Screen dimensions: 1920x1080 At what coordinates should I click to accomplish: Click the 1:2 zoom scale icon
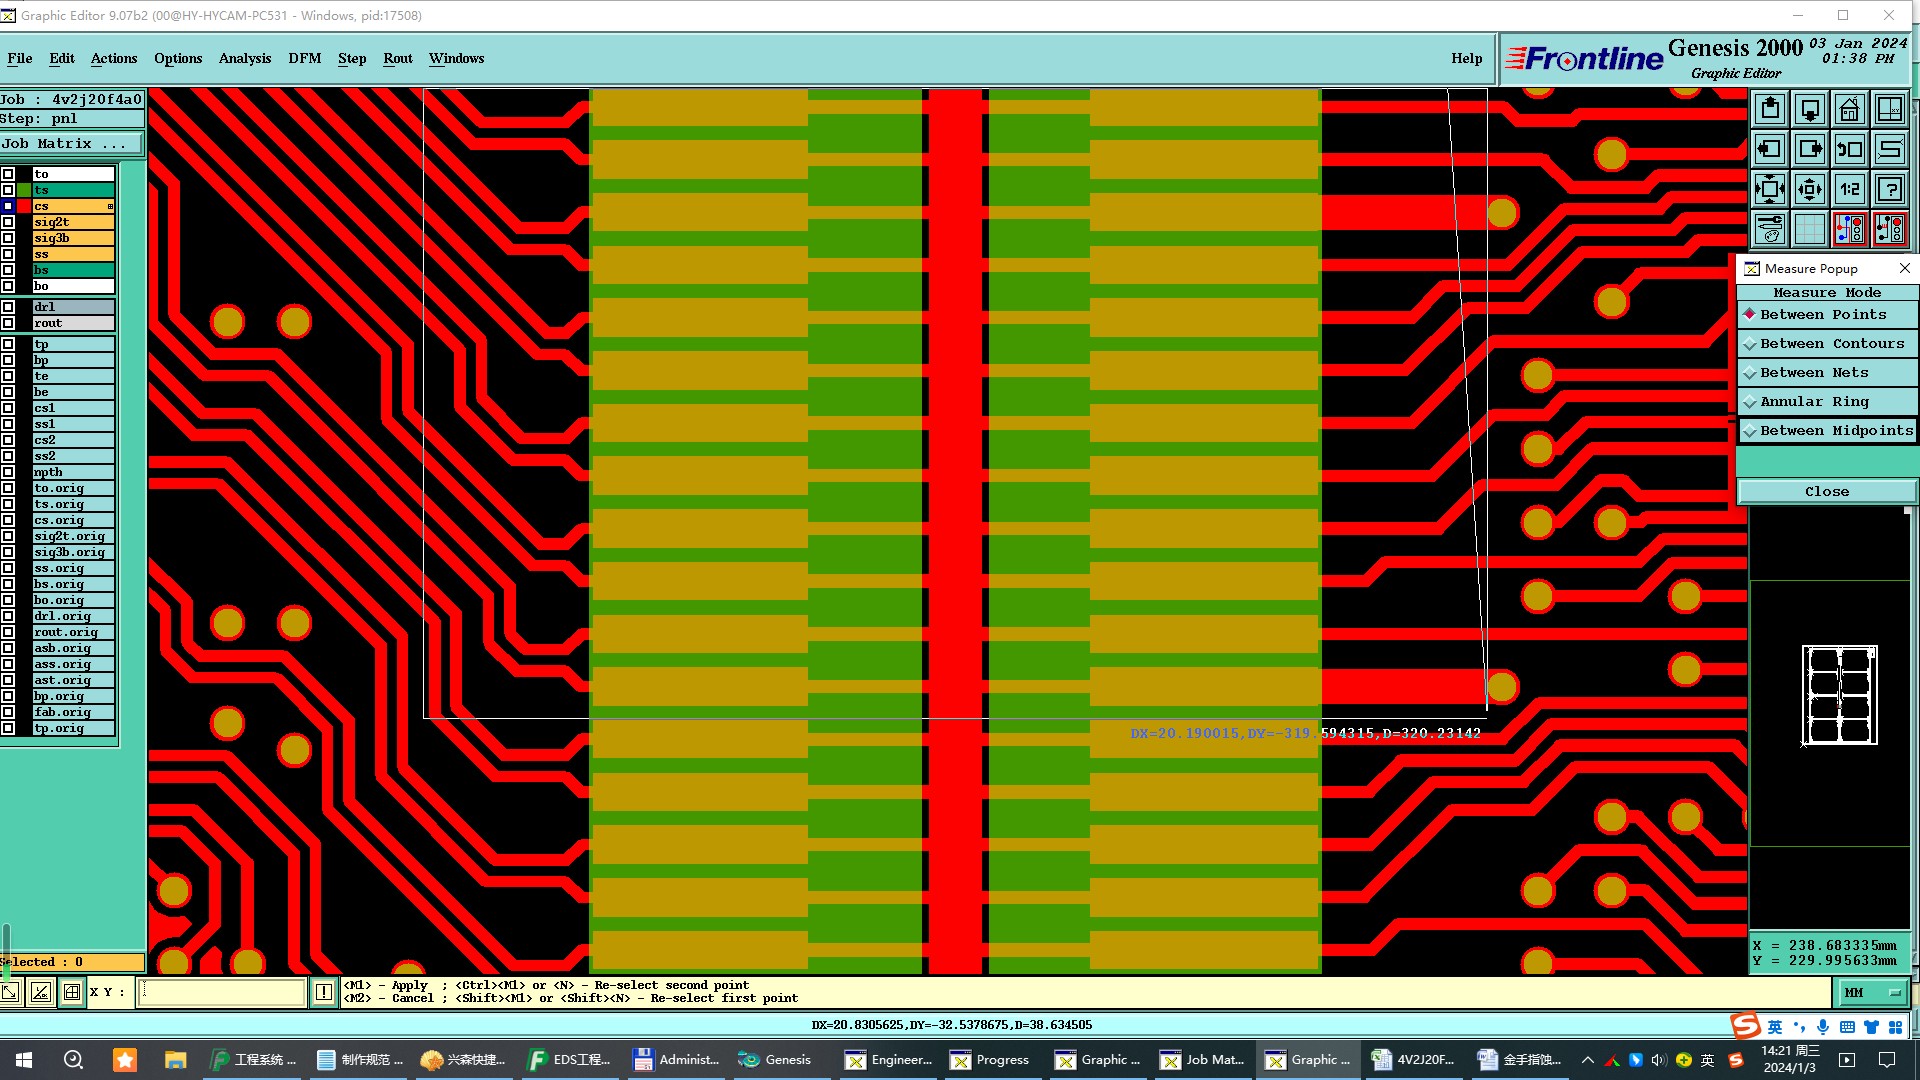click(1849, 190)
